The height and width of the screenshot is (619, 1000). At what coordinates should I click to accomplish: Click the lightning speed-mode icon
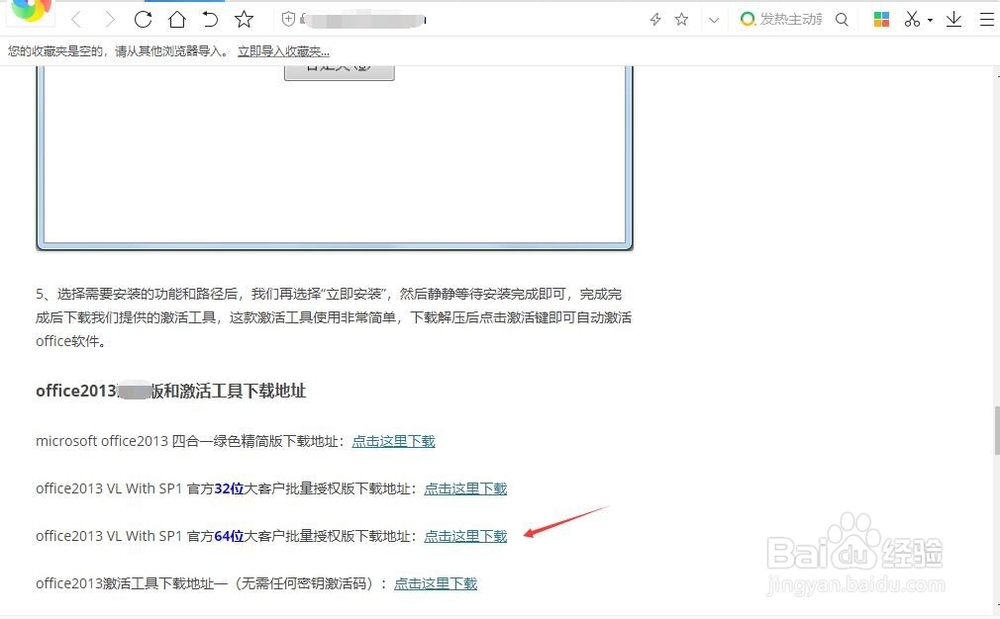655,20
